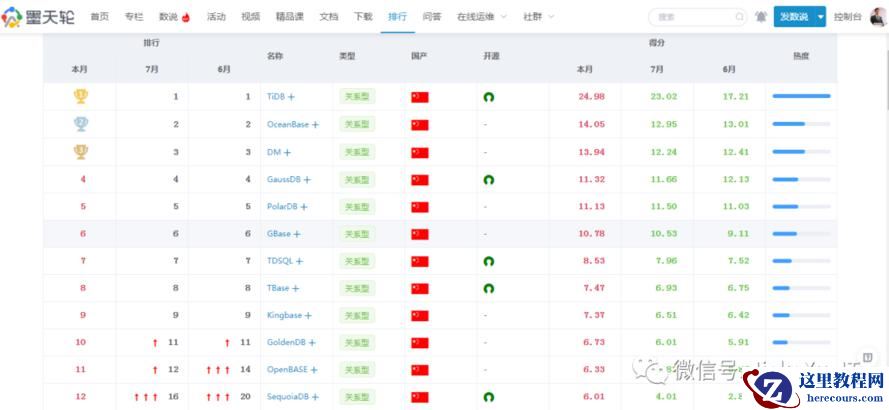Open the 文档 nav item

[329, 17]
